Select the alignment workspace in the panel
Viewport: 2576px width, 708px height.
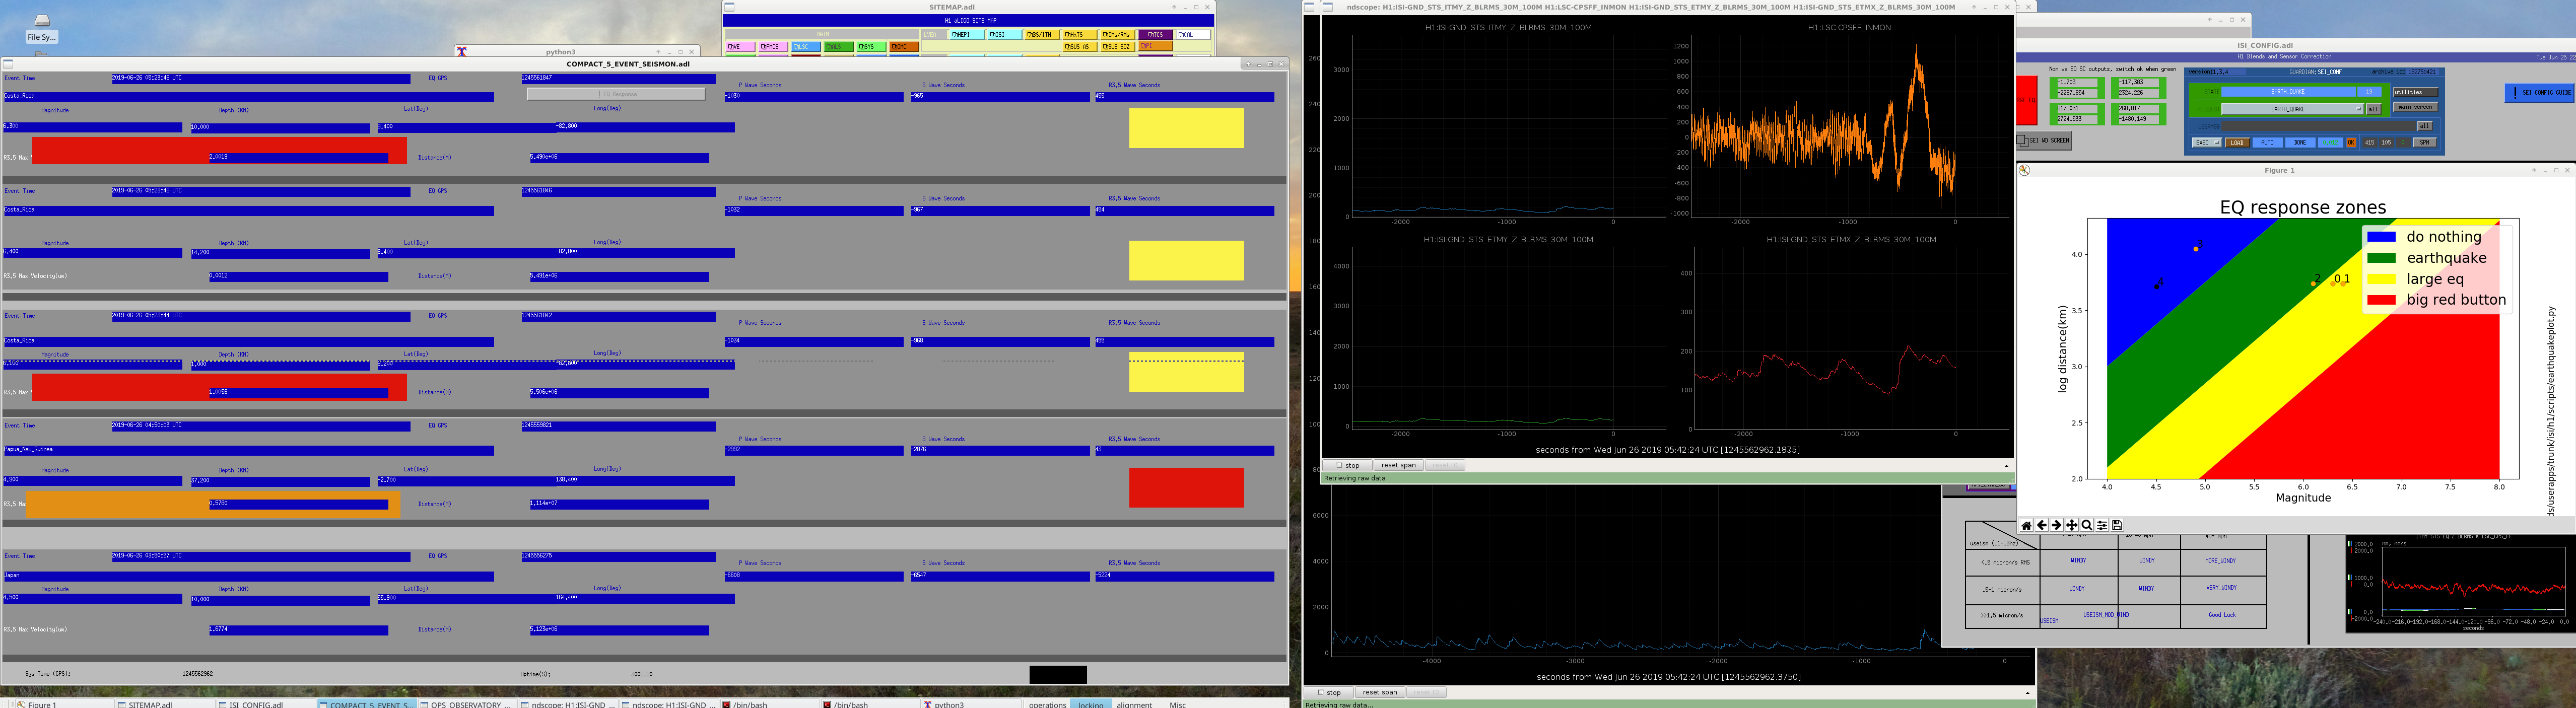coord(1135,704)
